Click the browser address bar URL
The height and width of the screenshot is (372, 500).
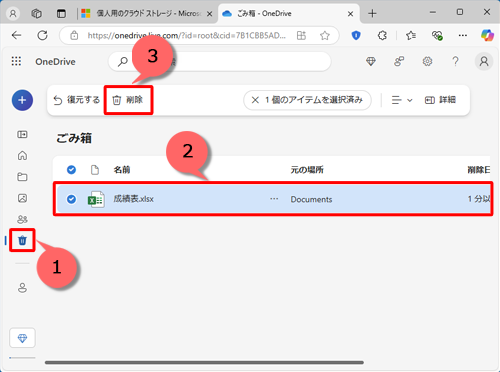[x=187, y=35]
